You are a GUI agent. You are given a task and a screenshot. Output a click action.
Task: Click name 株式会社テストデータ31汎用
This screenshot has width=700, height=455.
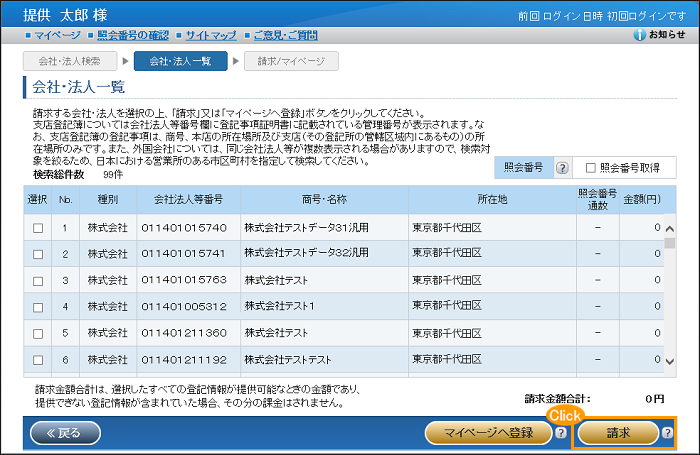pos(306,228)
